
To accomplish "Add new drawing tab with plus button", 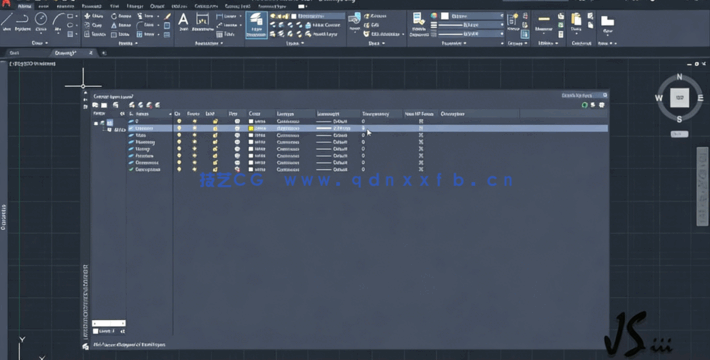I will click(104, 53).
